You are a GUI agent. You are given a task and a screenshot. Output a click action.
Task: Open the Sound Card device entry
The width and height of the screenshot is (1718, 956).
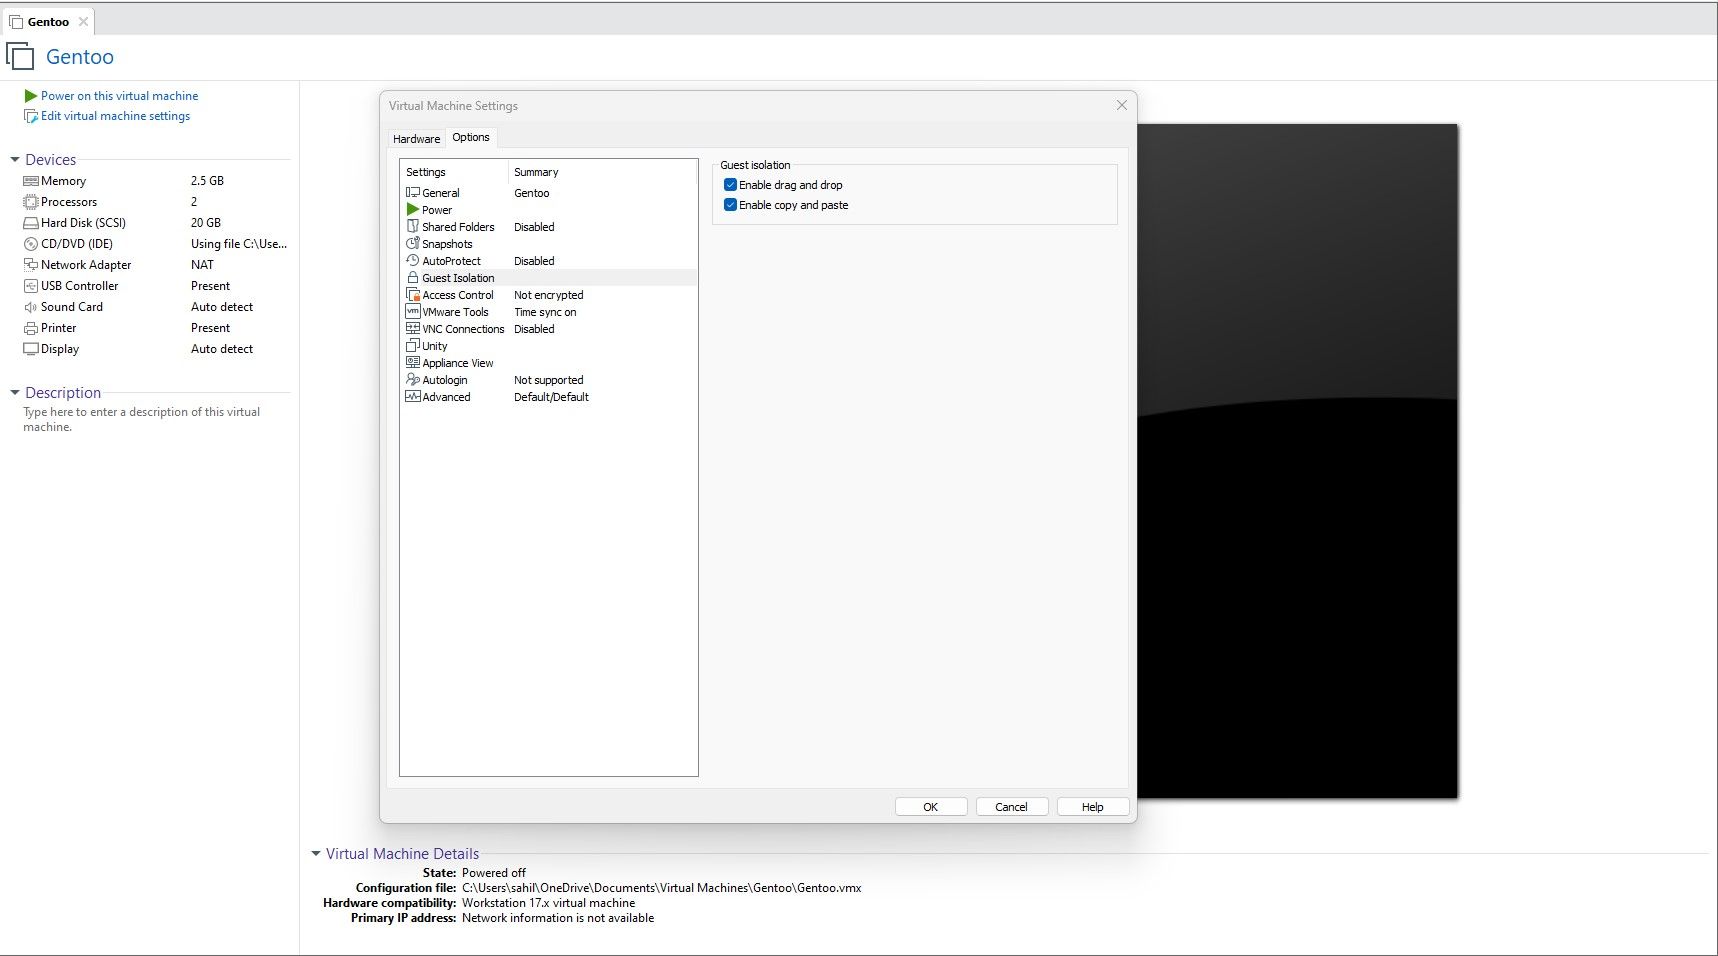[72, 306]
